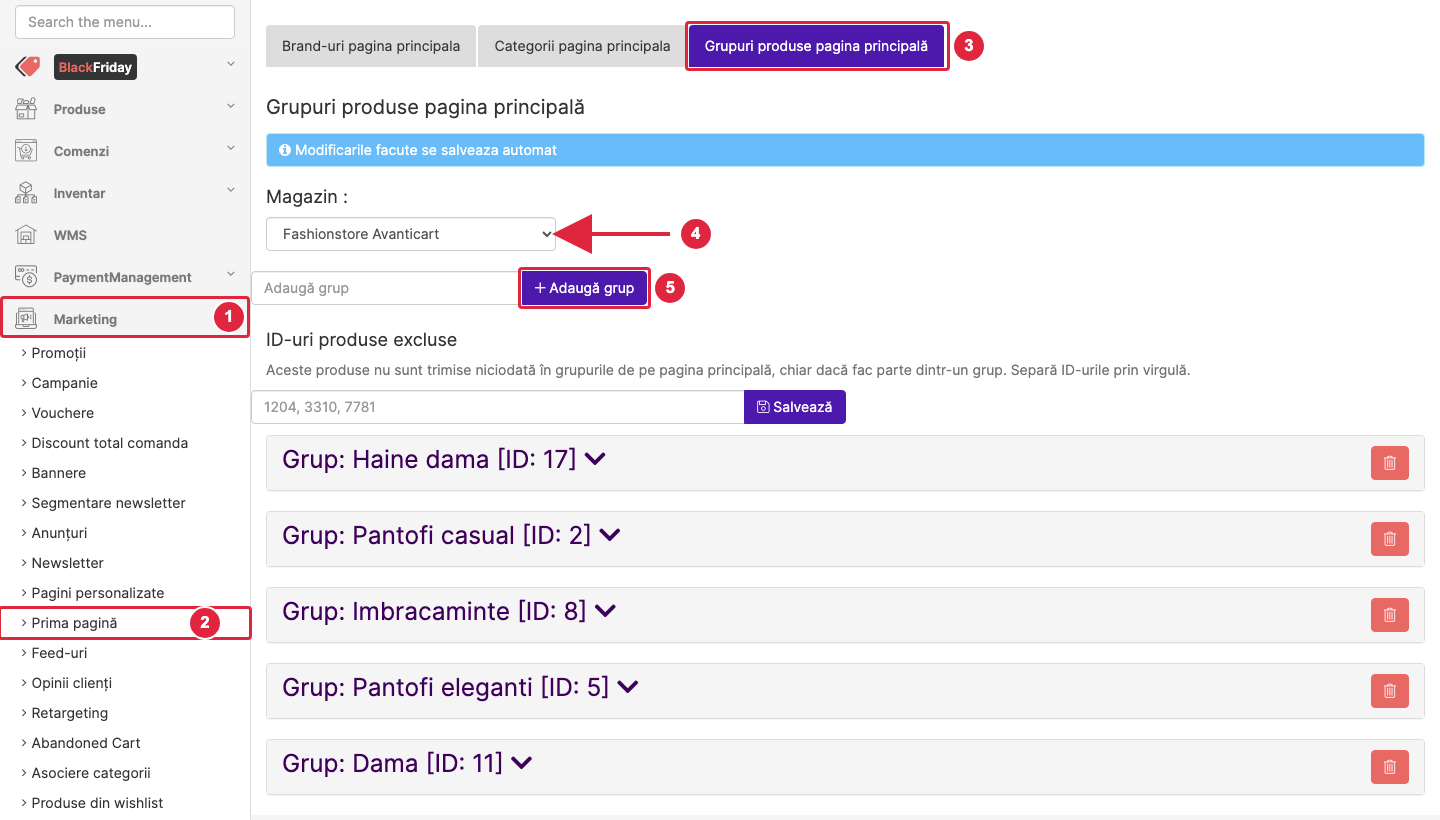Open the Prima pagină menu item
The width and height of the screenshot is (1440, 820).
click(x=74, y=623)
